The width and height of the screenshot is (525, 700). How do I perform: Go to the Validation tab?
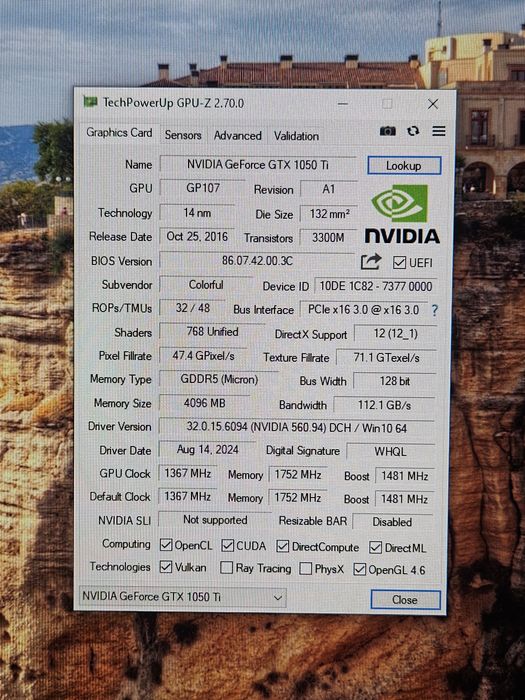pos(296,136)
